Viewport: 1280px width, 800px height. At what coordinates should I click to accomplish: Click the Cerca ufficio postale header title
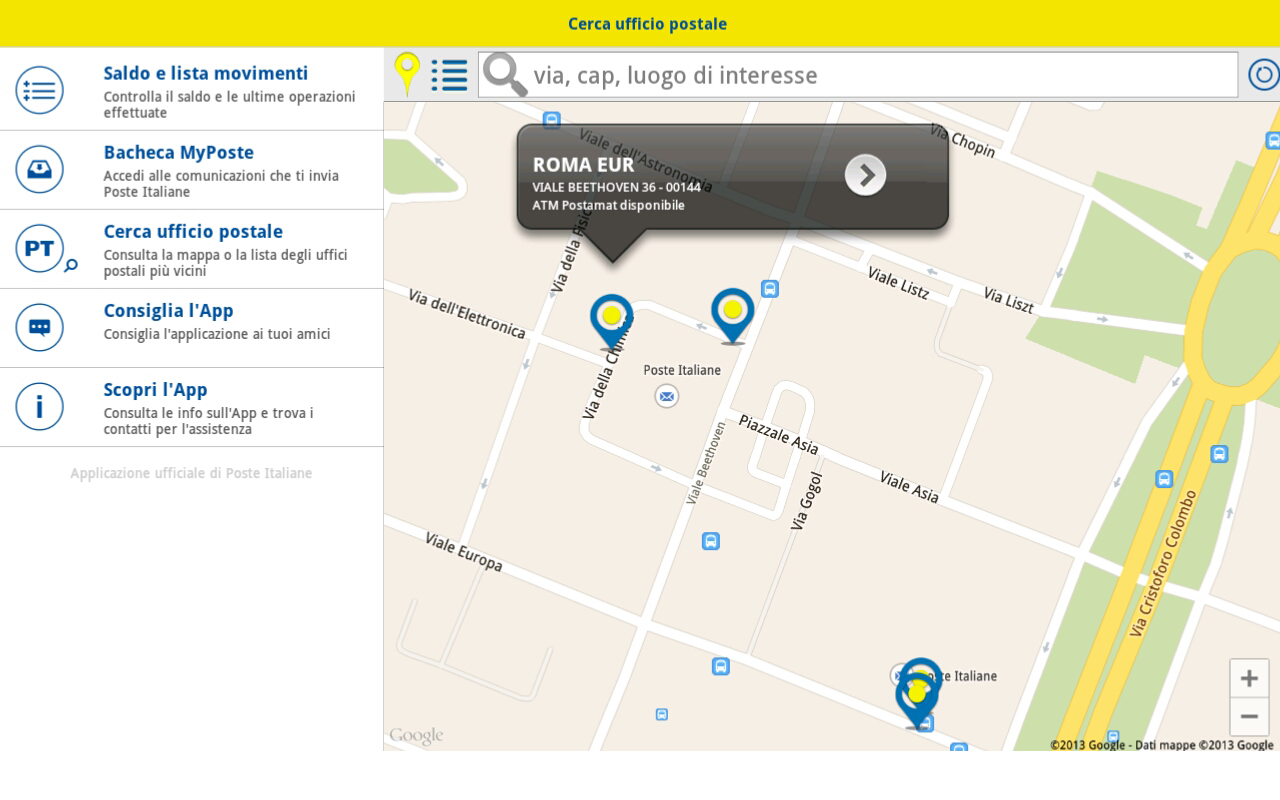647,24
